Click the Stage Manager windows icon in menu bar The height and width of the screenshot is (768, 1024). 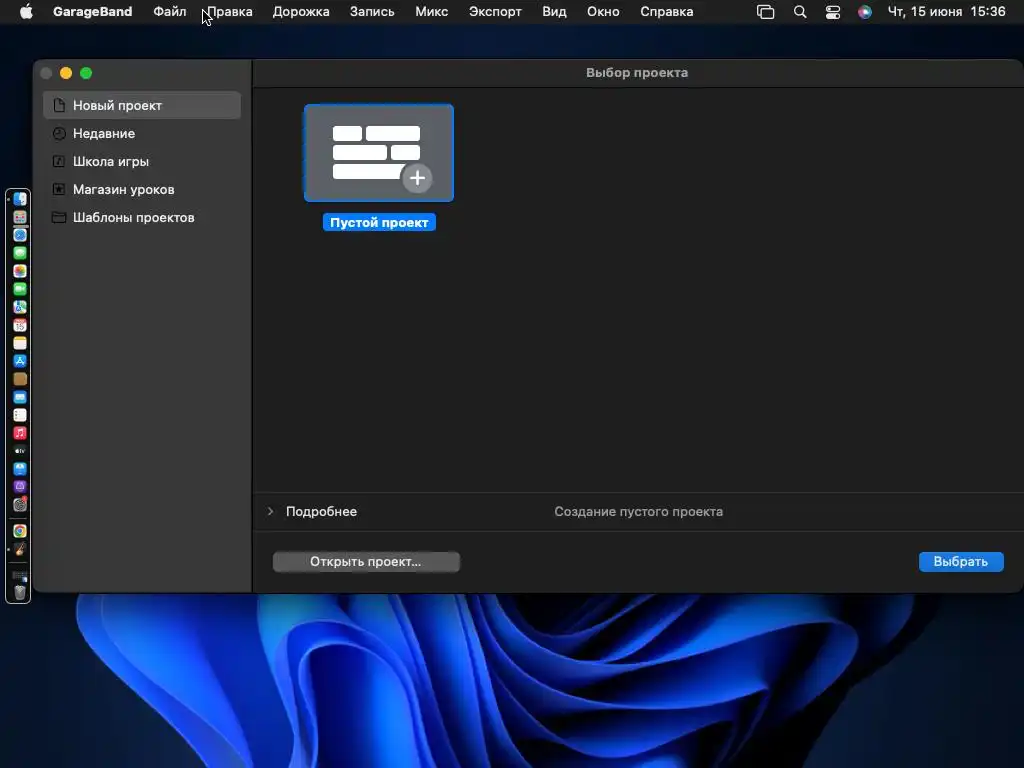(765, 12)
